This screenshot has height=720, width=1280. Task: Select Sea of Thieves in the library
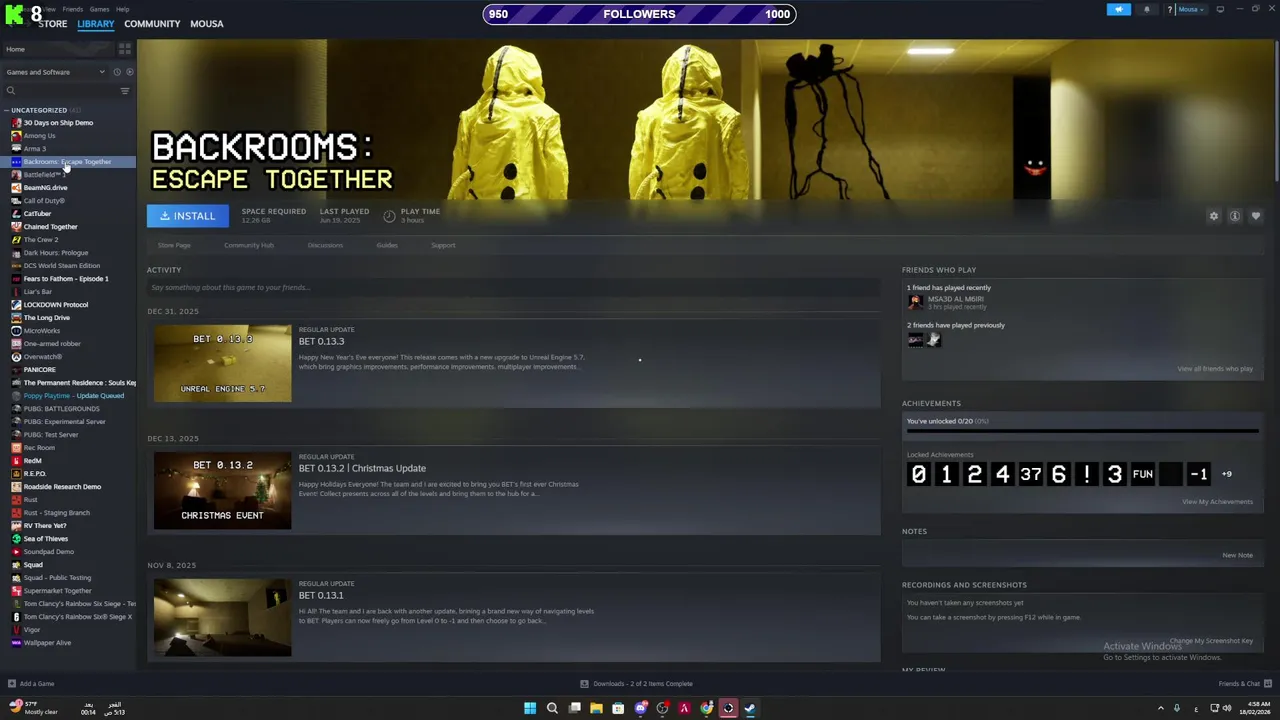pos(46,539)
